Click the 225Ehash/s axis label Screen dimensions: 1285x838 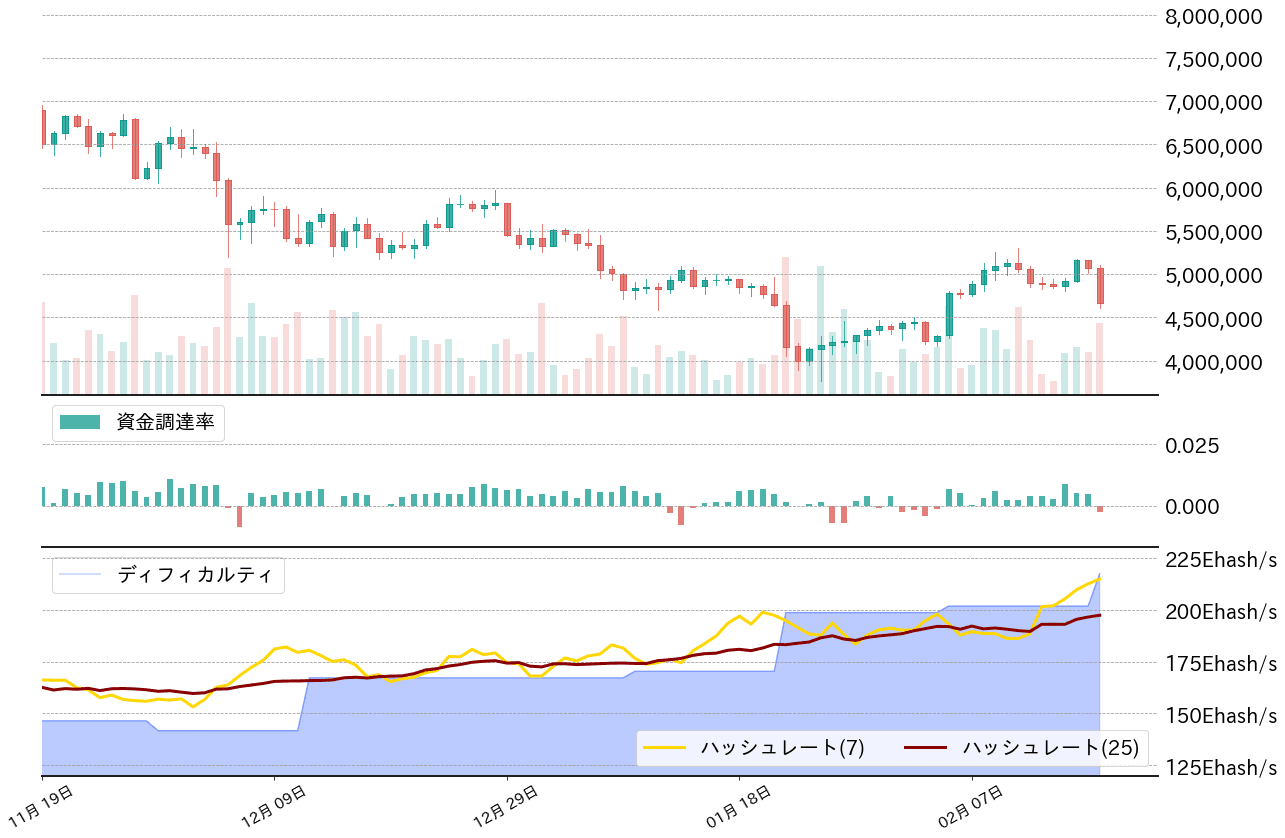click(1219, 558)
